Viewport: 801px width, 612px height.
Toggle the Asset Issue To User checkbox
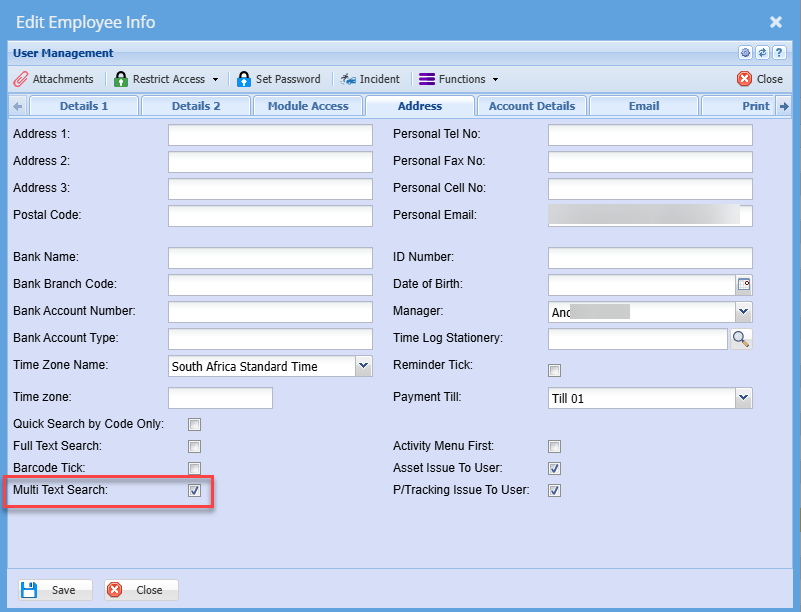(555, 469)
